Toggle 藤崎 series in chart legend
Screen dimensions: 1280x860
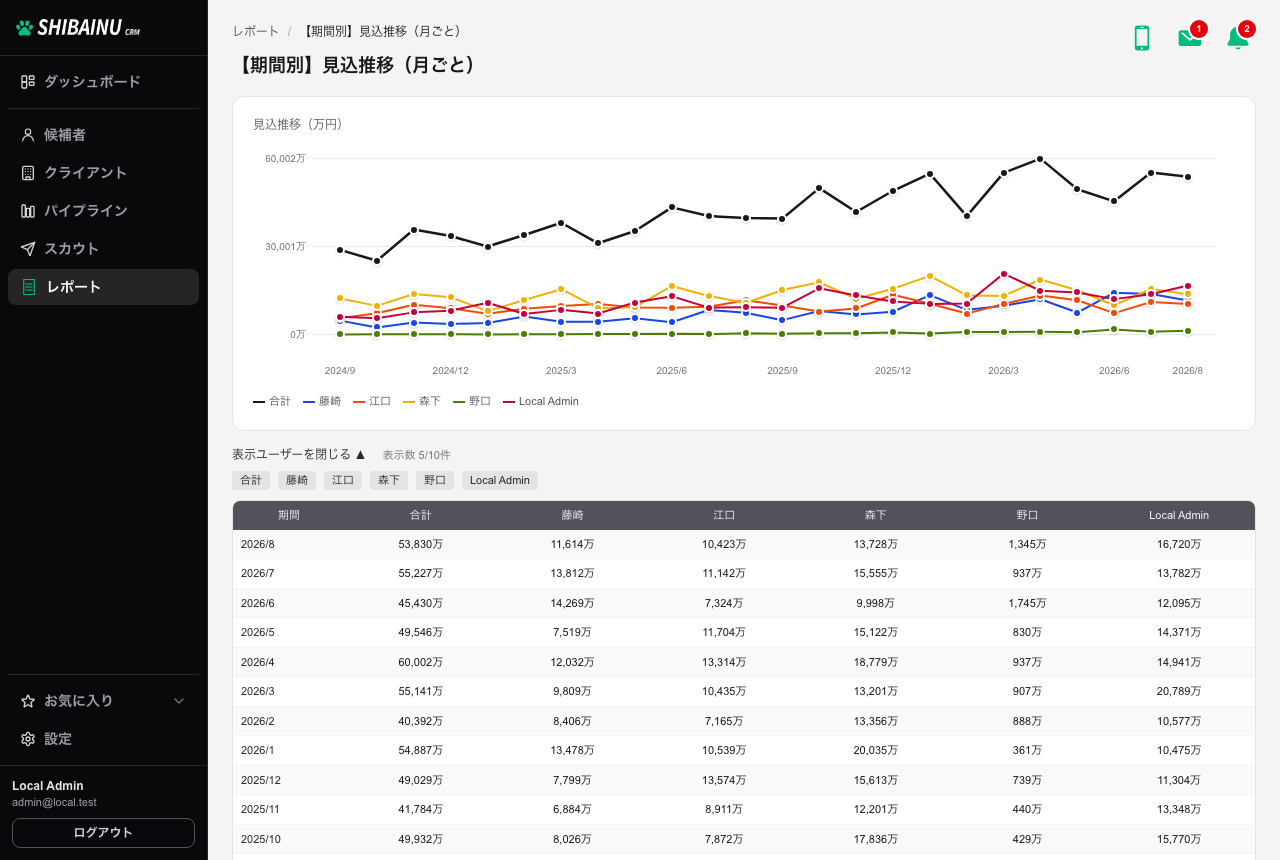(x=322, y=401)
